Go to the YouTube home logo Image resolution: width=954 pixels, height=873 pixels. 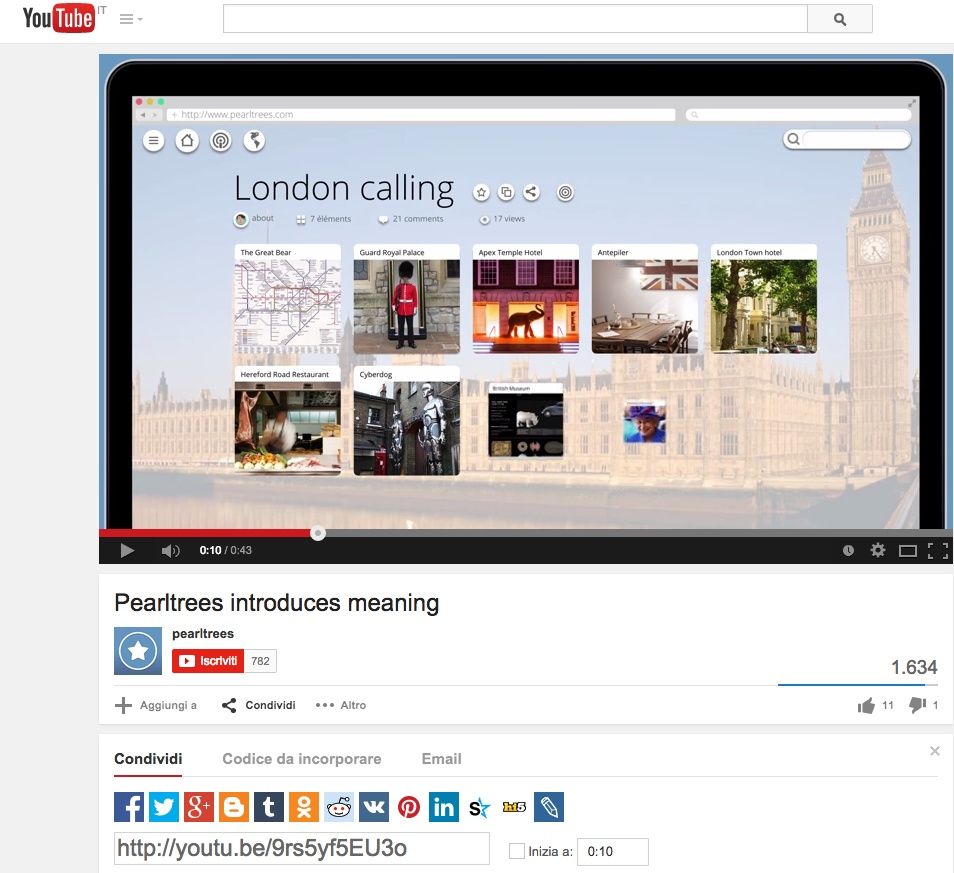59,18
